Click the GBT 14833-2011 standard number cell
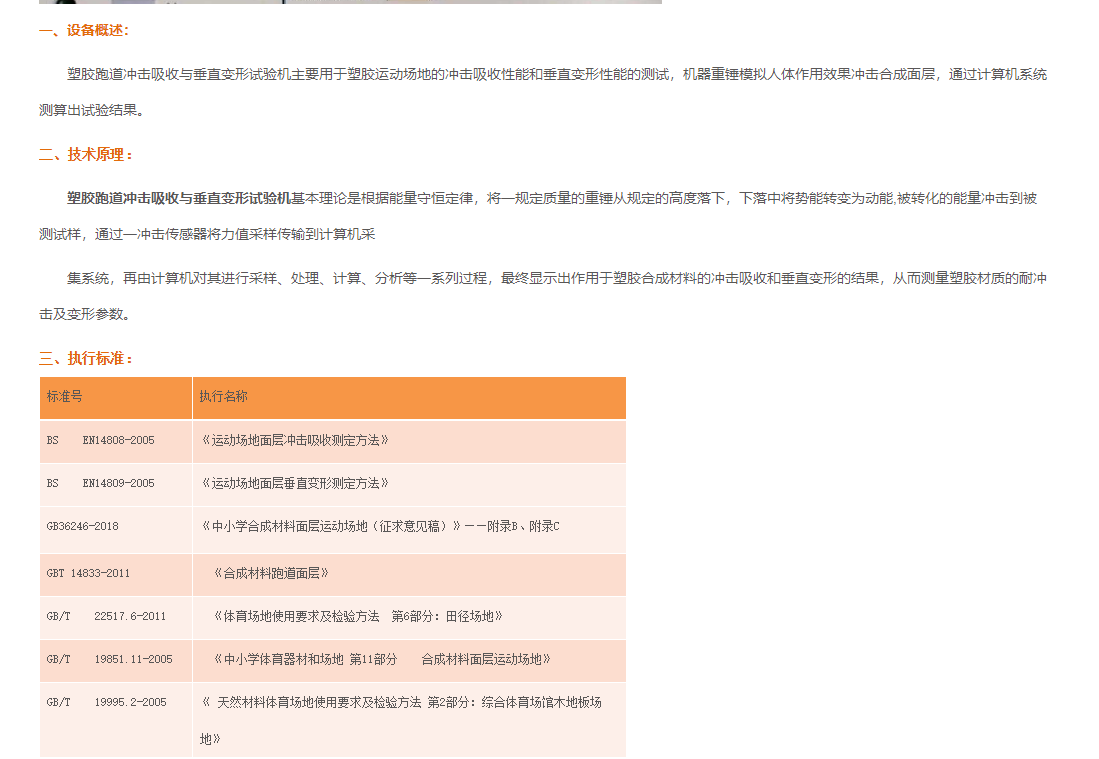Image resolution: width=1099 pixels, height=759 pixels. point(88,574)
